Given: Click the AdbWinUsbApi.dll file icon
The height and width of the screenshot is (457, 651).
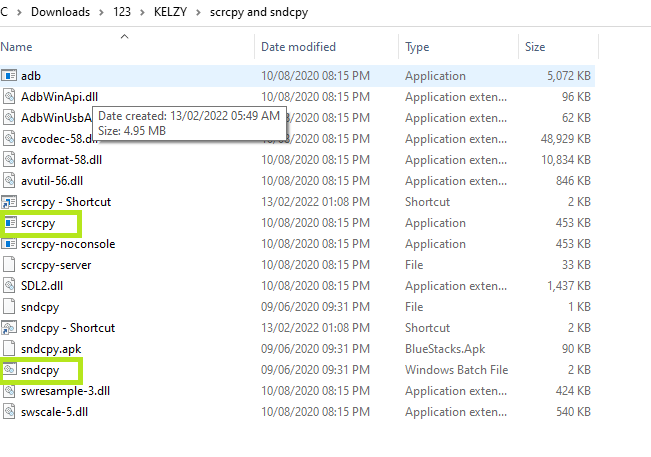Looking at the screenshot, I should 9,117.
